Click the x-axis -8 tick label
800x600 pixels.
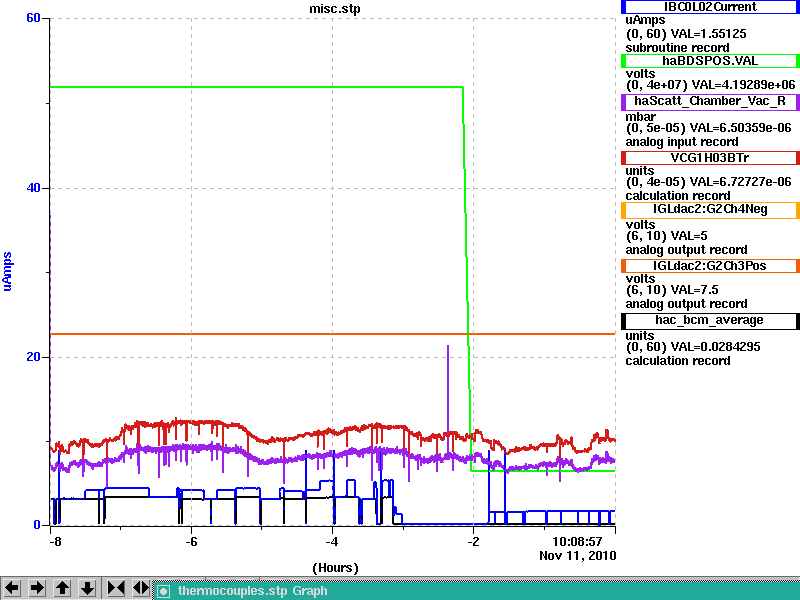point(55,541)
